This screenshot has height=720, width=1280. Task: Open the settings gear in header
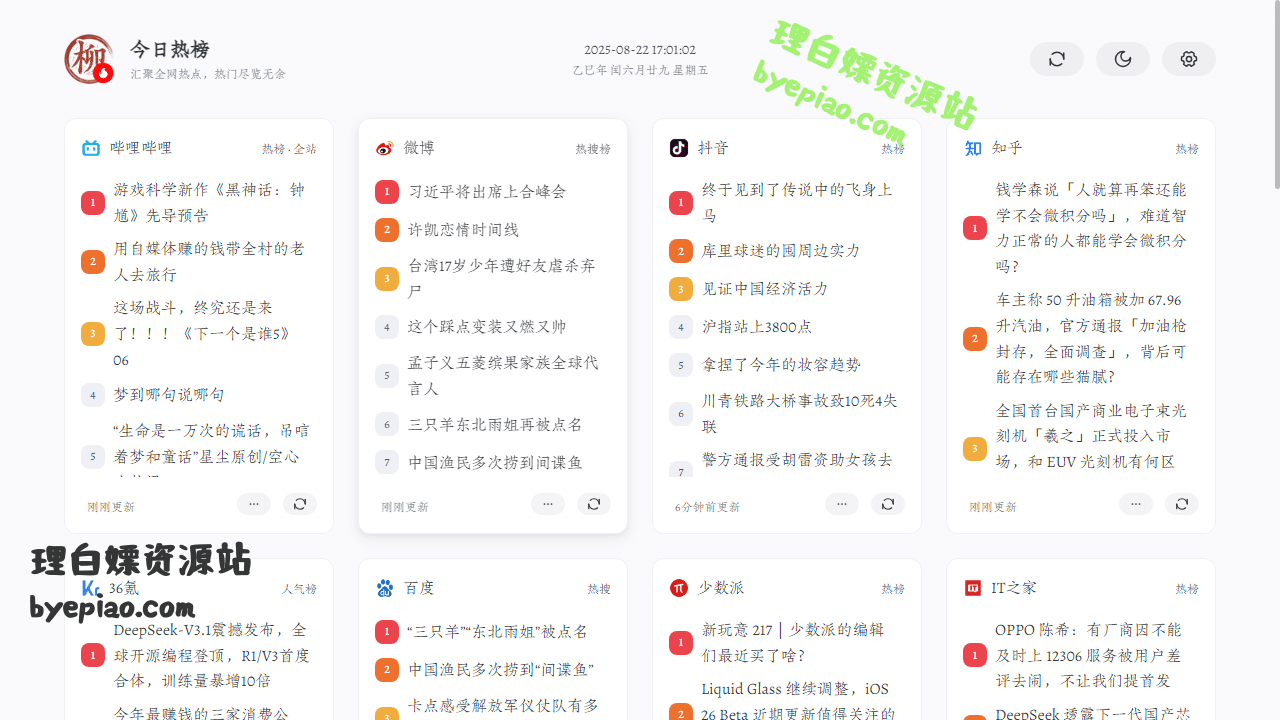(x=1189, y=59)
